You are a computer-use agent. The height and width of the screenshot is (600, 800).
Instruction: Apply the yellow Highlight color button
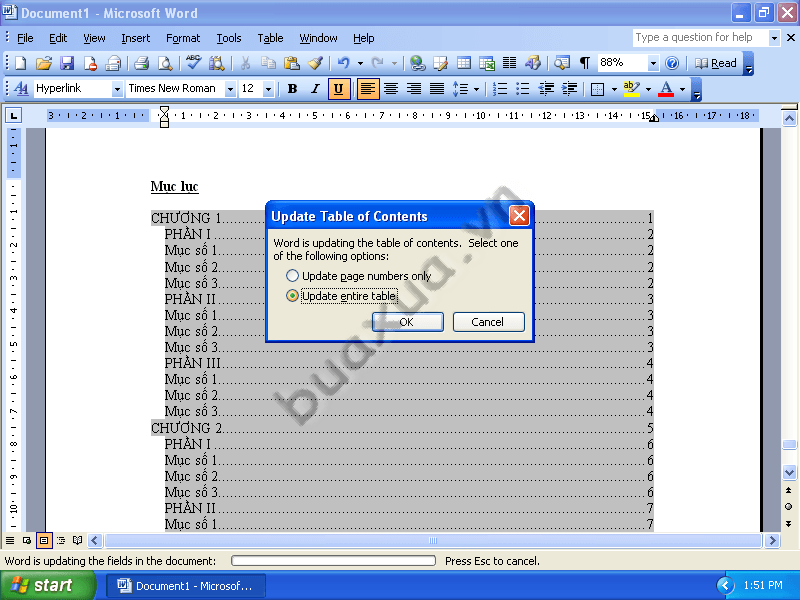631,89
